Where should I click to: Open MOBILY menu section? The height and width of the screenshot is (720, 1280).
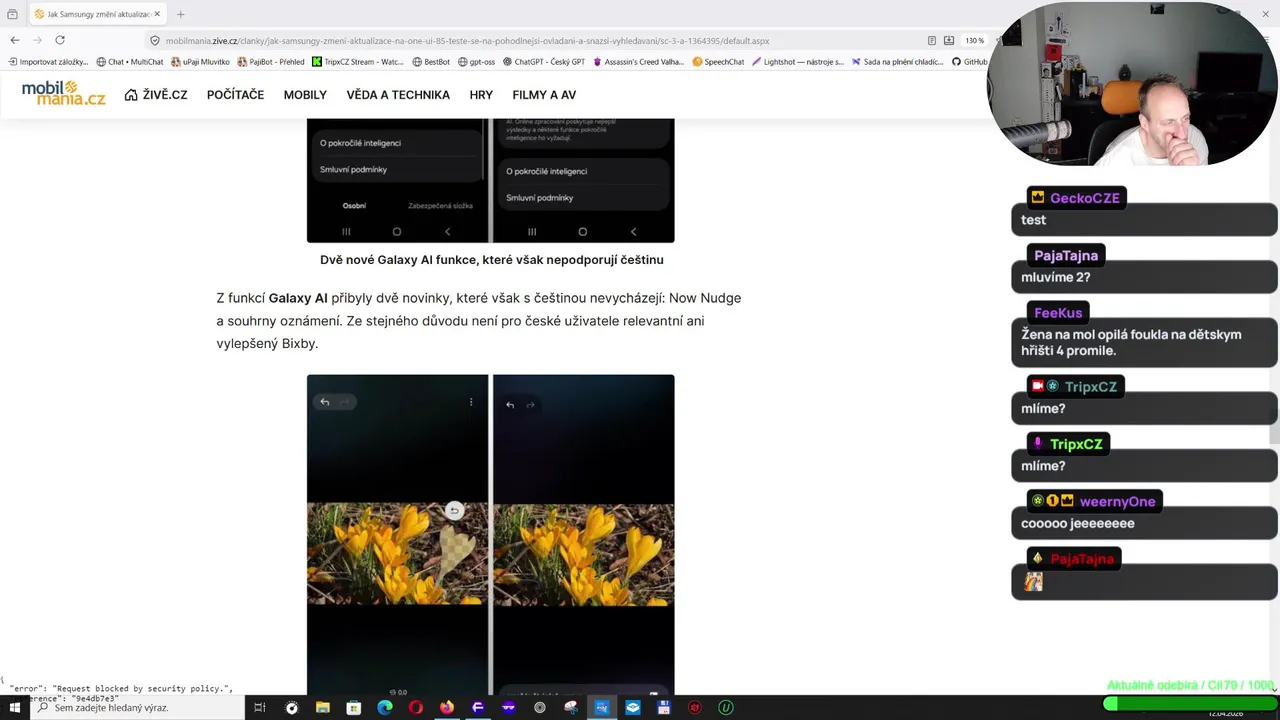point(305,95)
